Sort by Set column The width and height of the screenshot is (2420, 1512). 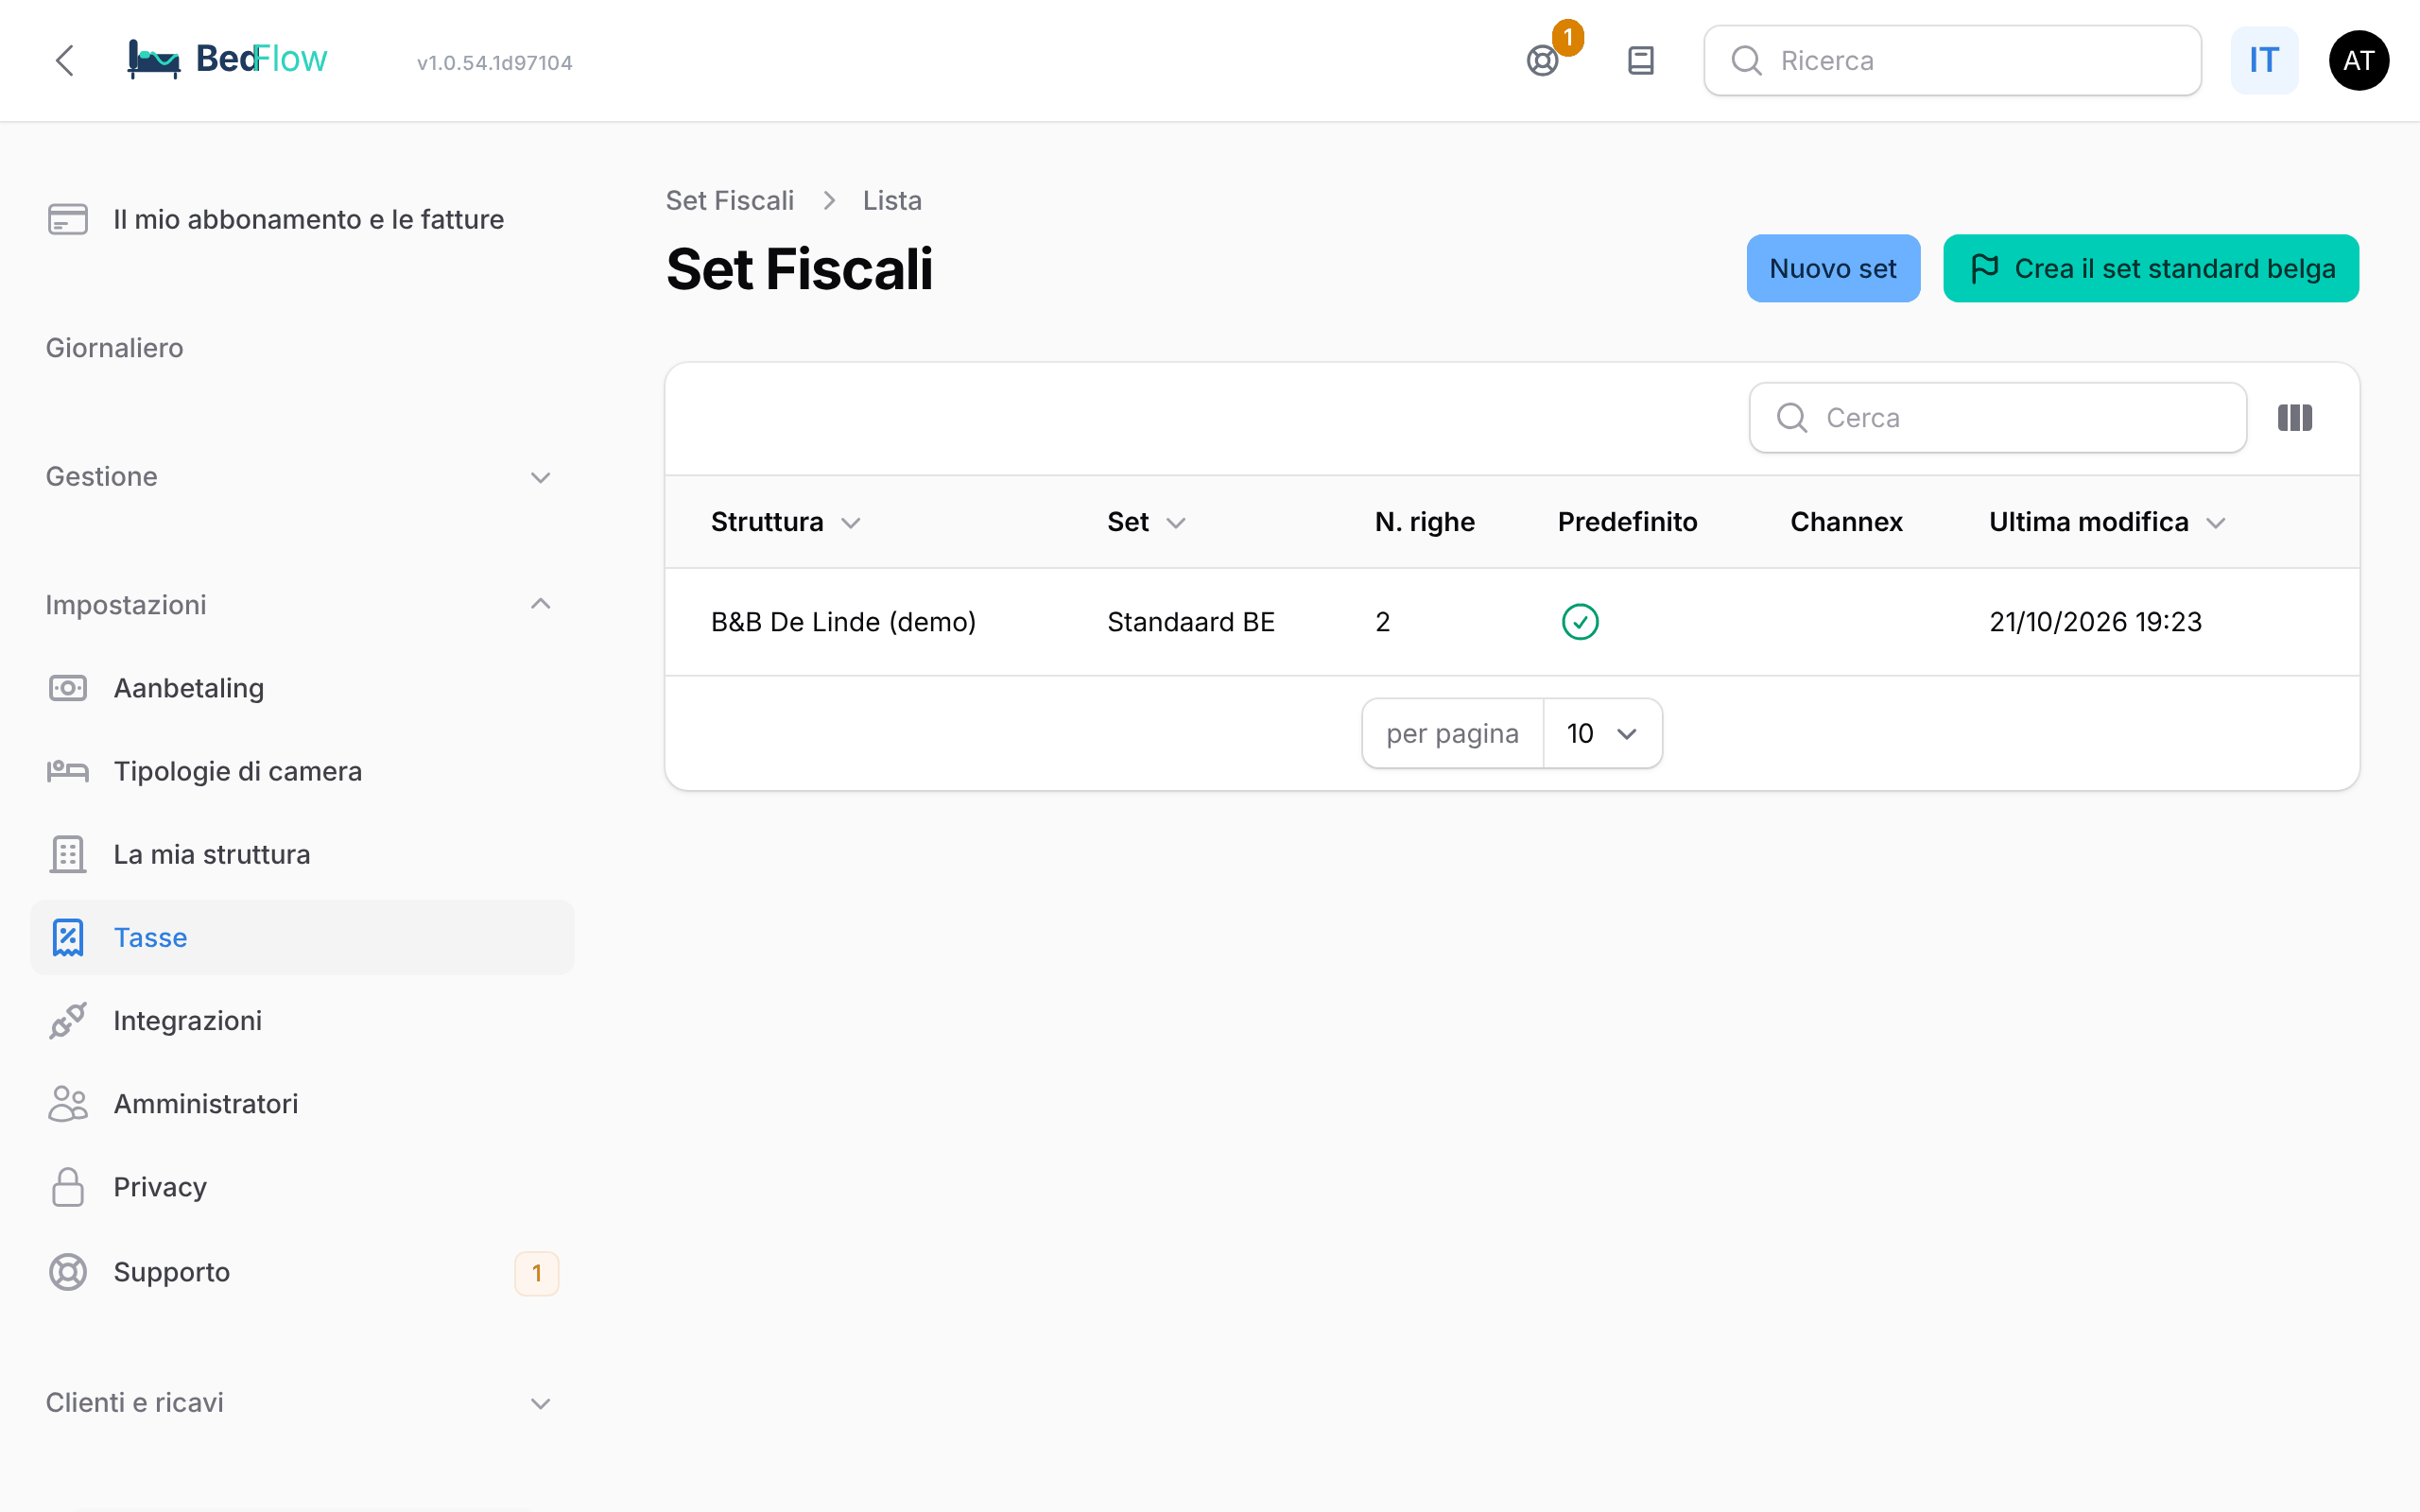[x=1146, y=522]
